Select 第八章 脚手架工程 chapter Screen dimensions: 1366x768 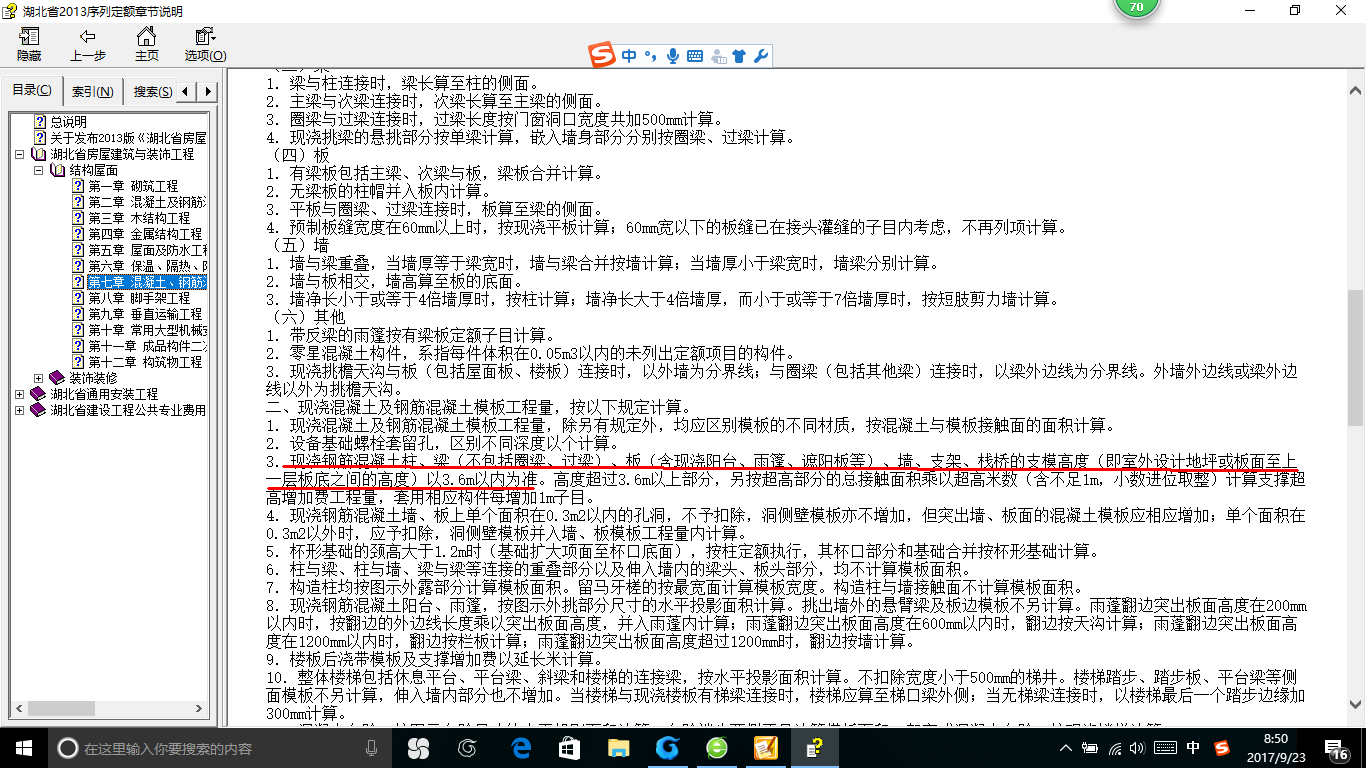click(x=138, y=298)
